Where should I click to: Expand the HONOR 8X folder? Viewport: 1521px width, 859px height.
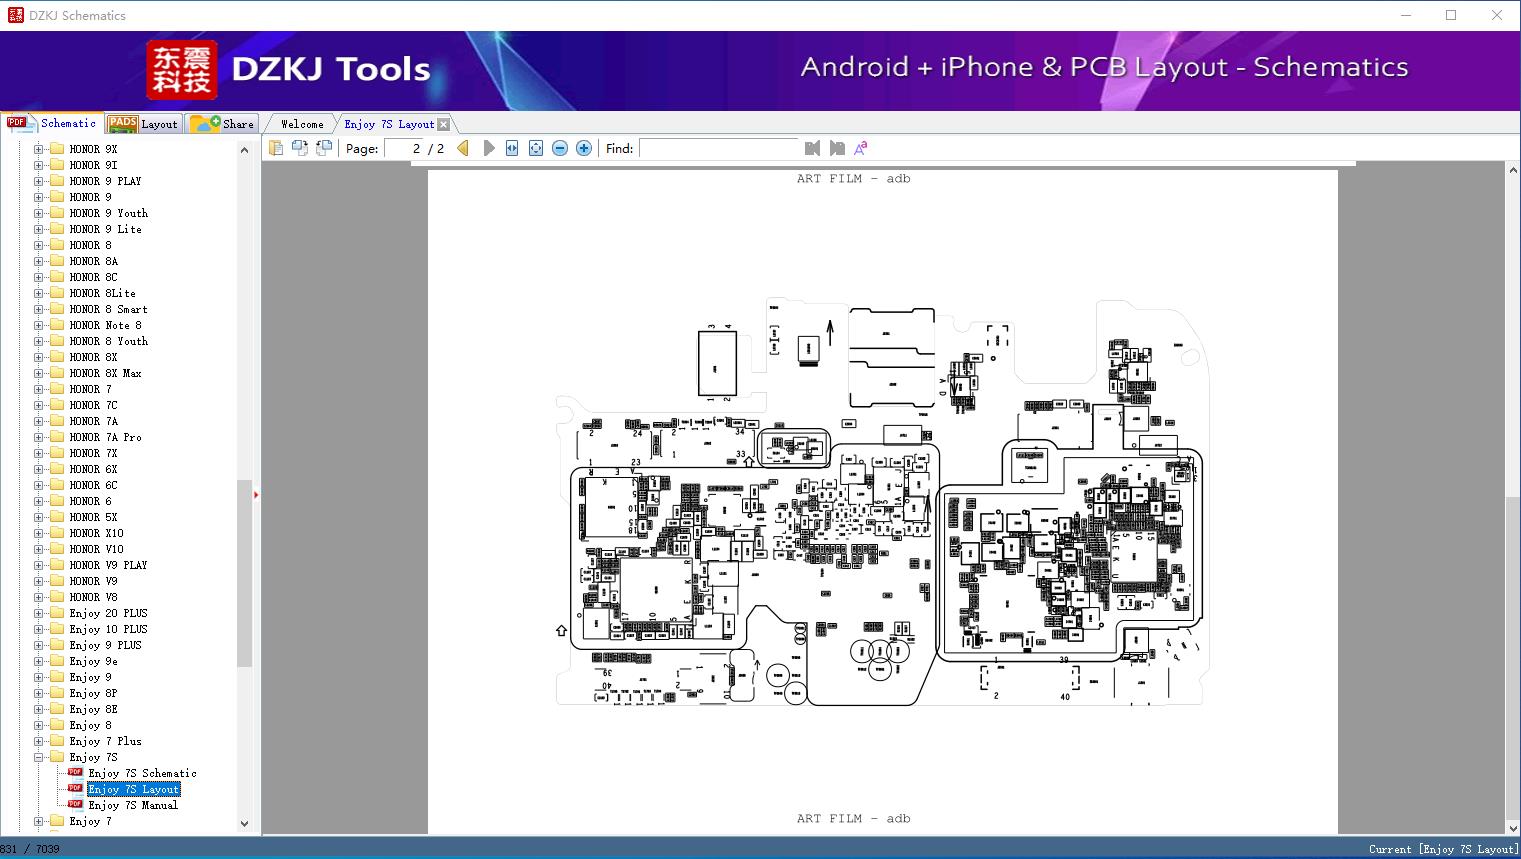(38, 357)
